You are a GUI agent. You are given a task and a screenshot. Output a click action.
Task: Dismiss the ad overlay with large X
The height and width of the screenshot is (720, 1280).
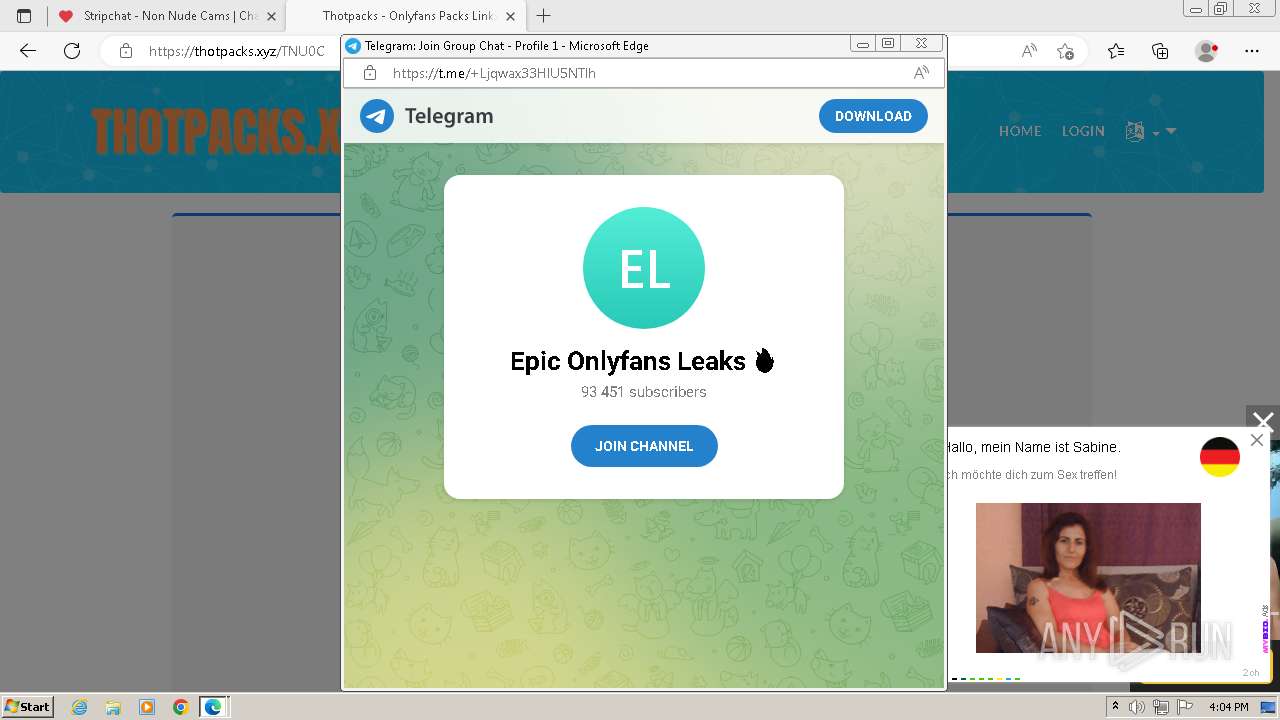tap(1263, 422)
